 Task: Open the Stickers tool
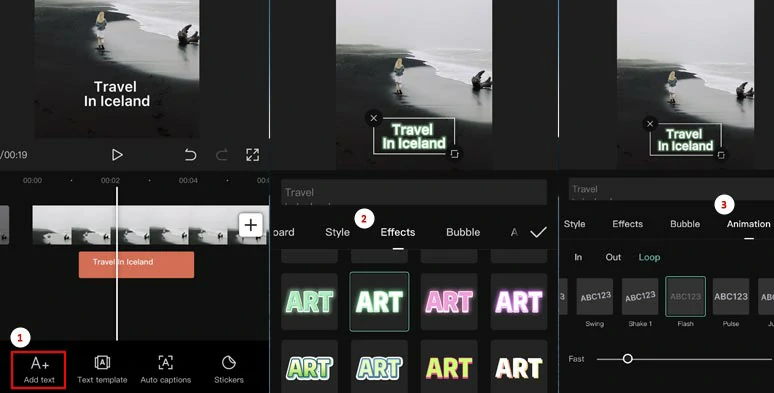pyautogui.click(x=229, y=369)
